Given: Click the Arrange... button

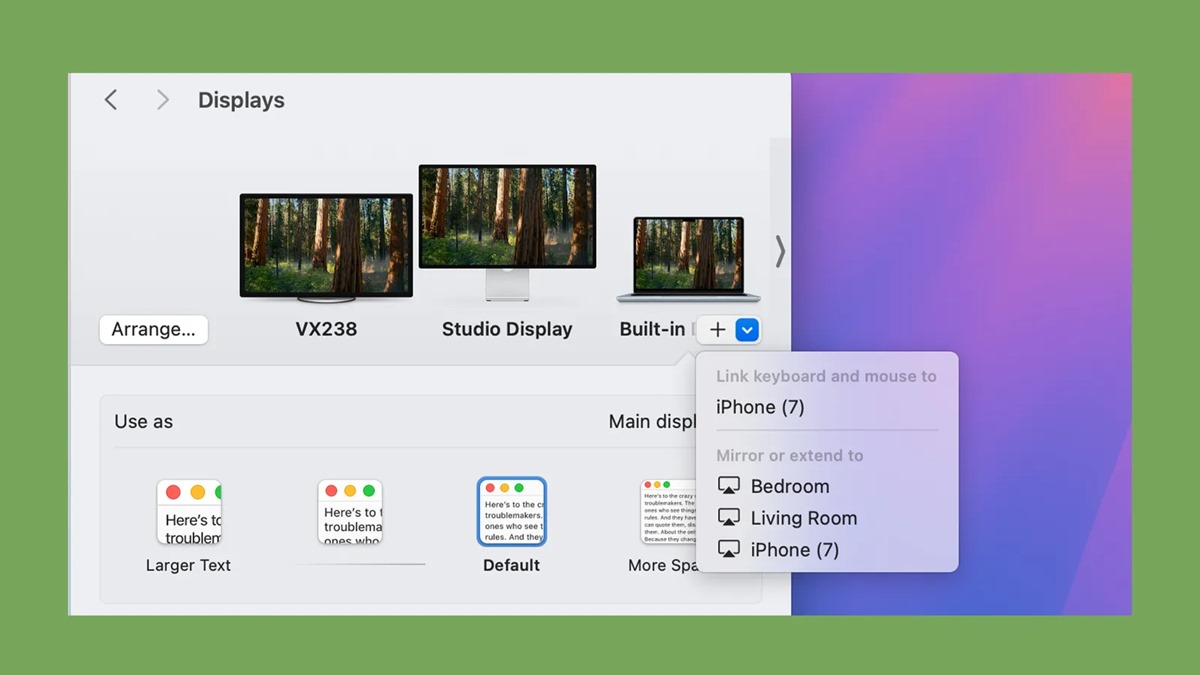Looking at the screenshot, I should tap(153, 330).
